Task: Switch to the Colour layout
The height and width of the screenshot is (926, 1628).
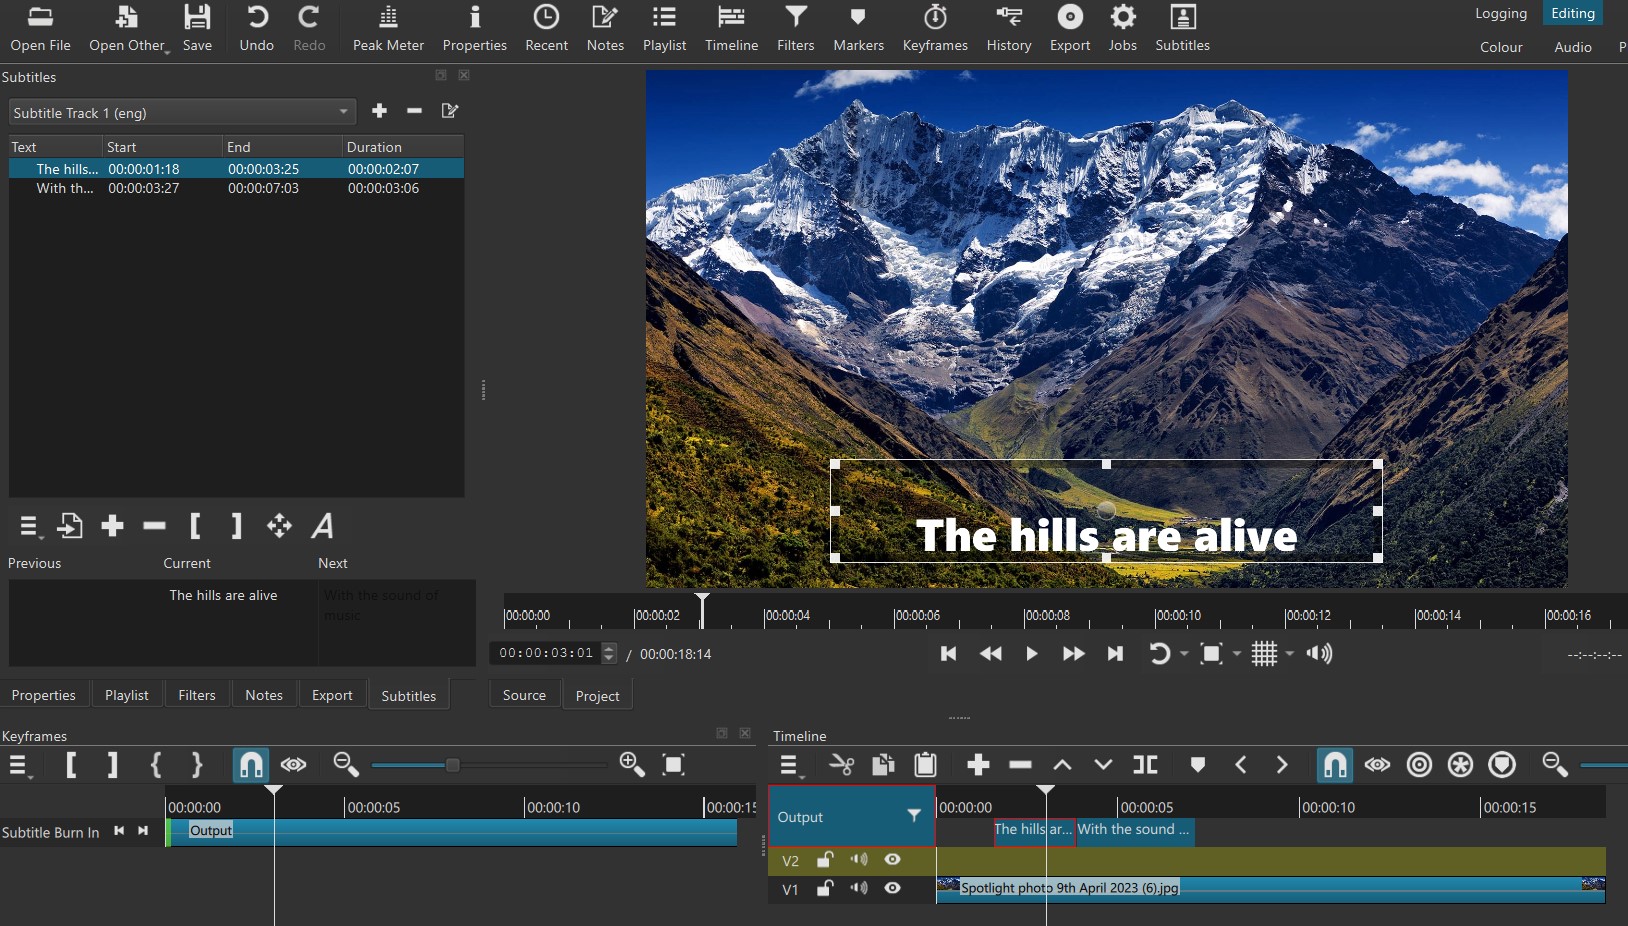Action: (x=1501, y=47)
